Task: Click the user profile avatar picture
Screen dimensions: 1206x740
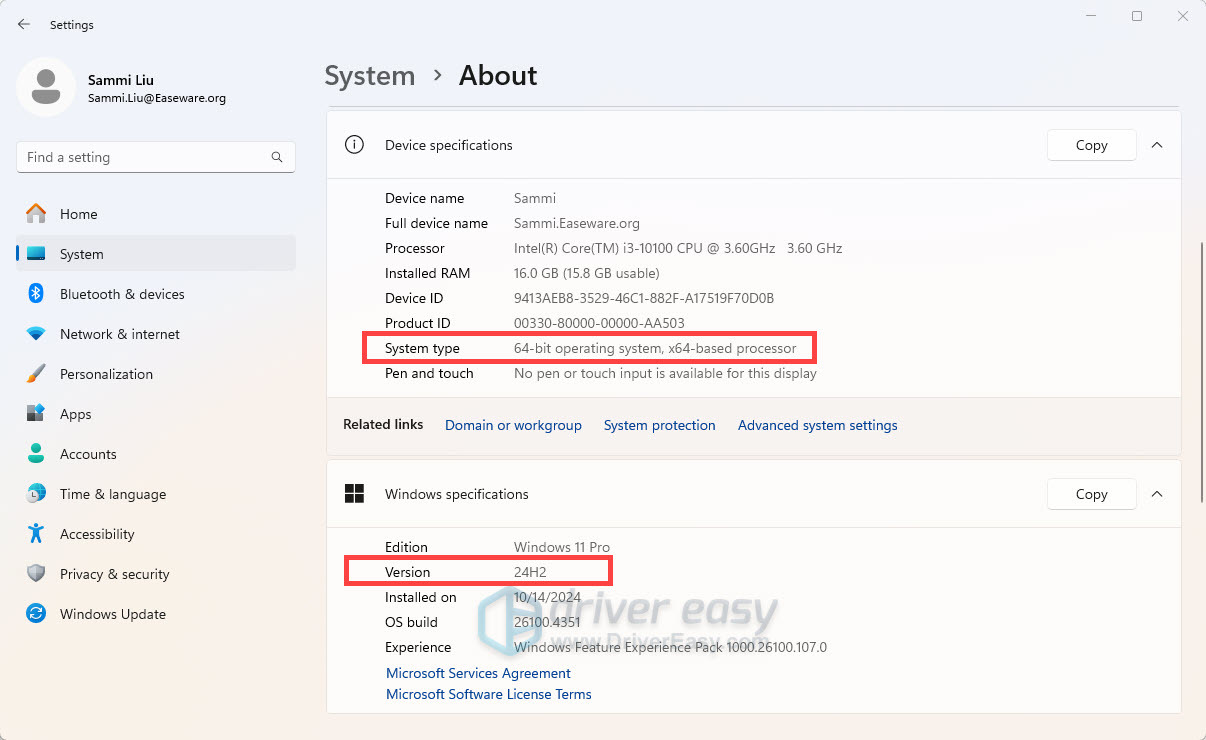Action: [x=46, y=87]
